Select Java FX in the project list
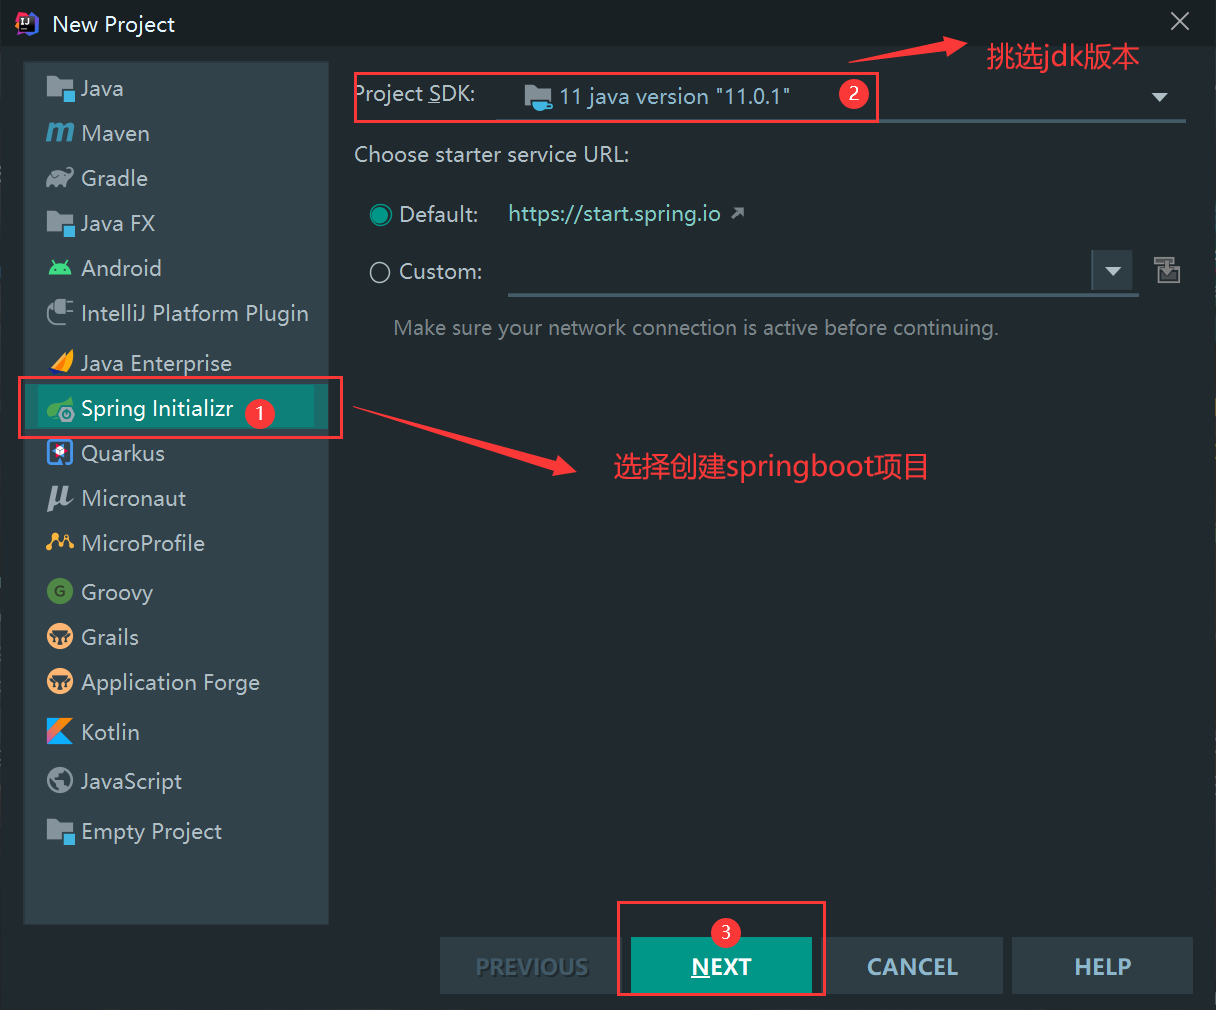The image size is (1216, 1010). click(118, 223)
